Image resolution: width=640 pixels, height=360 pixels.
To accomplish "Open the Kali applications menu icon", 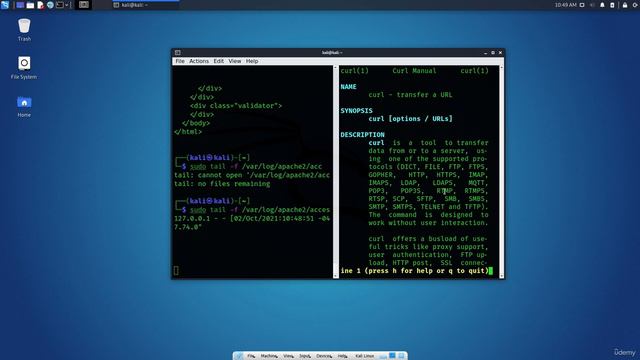I will (5, 5).
